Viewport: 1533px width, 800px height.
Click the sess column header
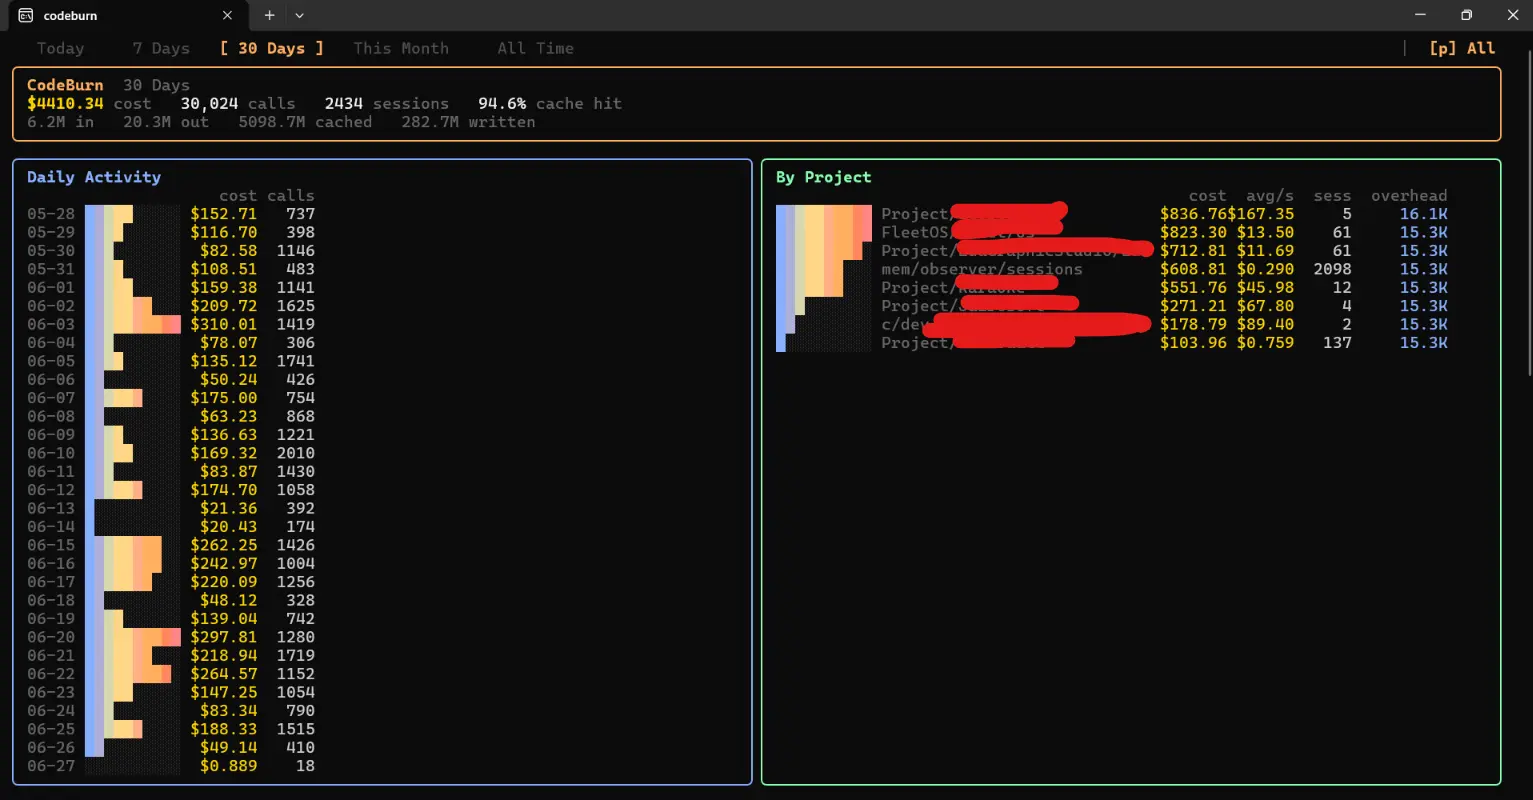pyautogui.click(x=1332, y=196)
